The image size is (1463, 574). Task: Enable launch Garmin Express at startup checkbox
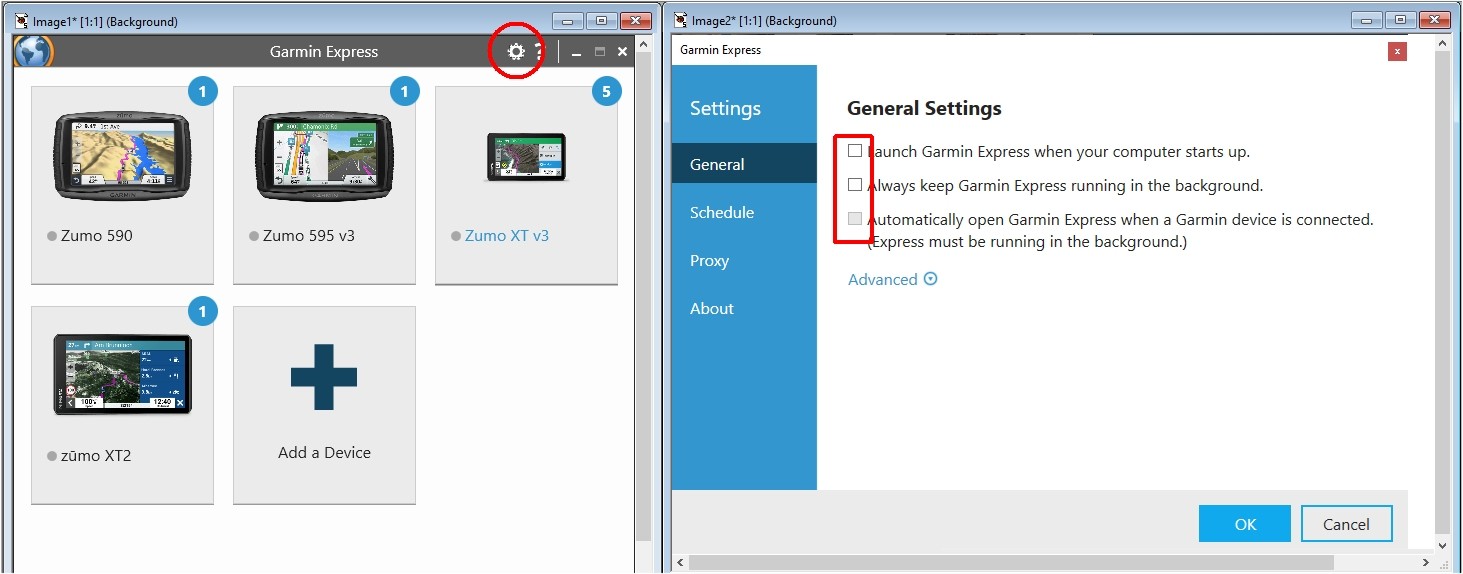(855, 151)
